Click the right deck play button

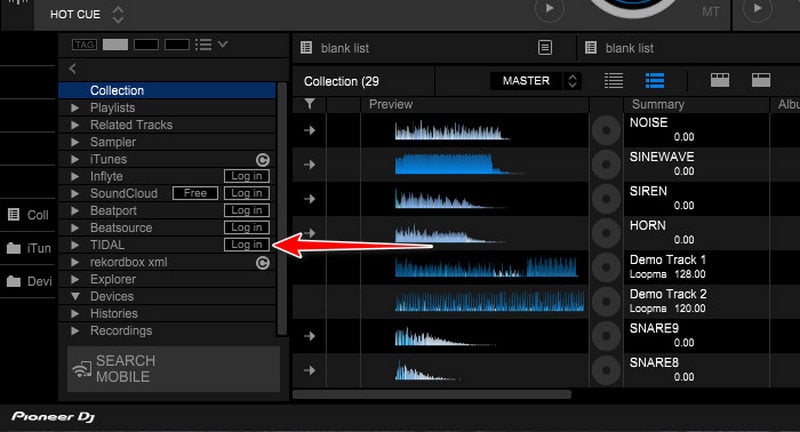point(758,9)
